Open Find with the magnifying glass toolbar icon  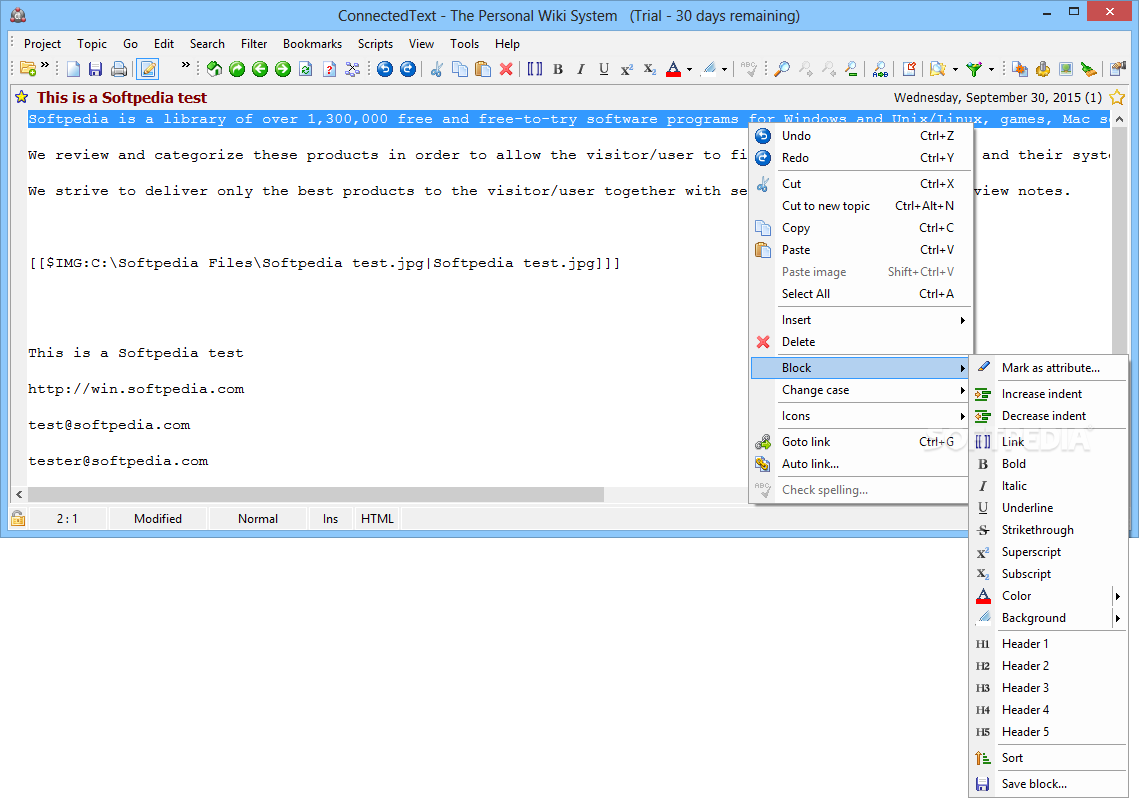point(782,69)
